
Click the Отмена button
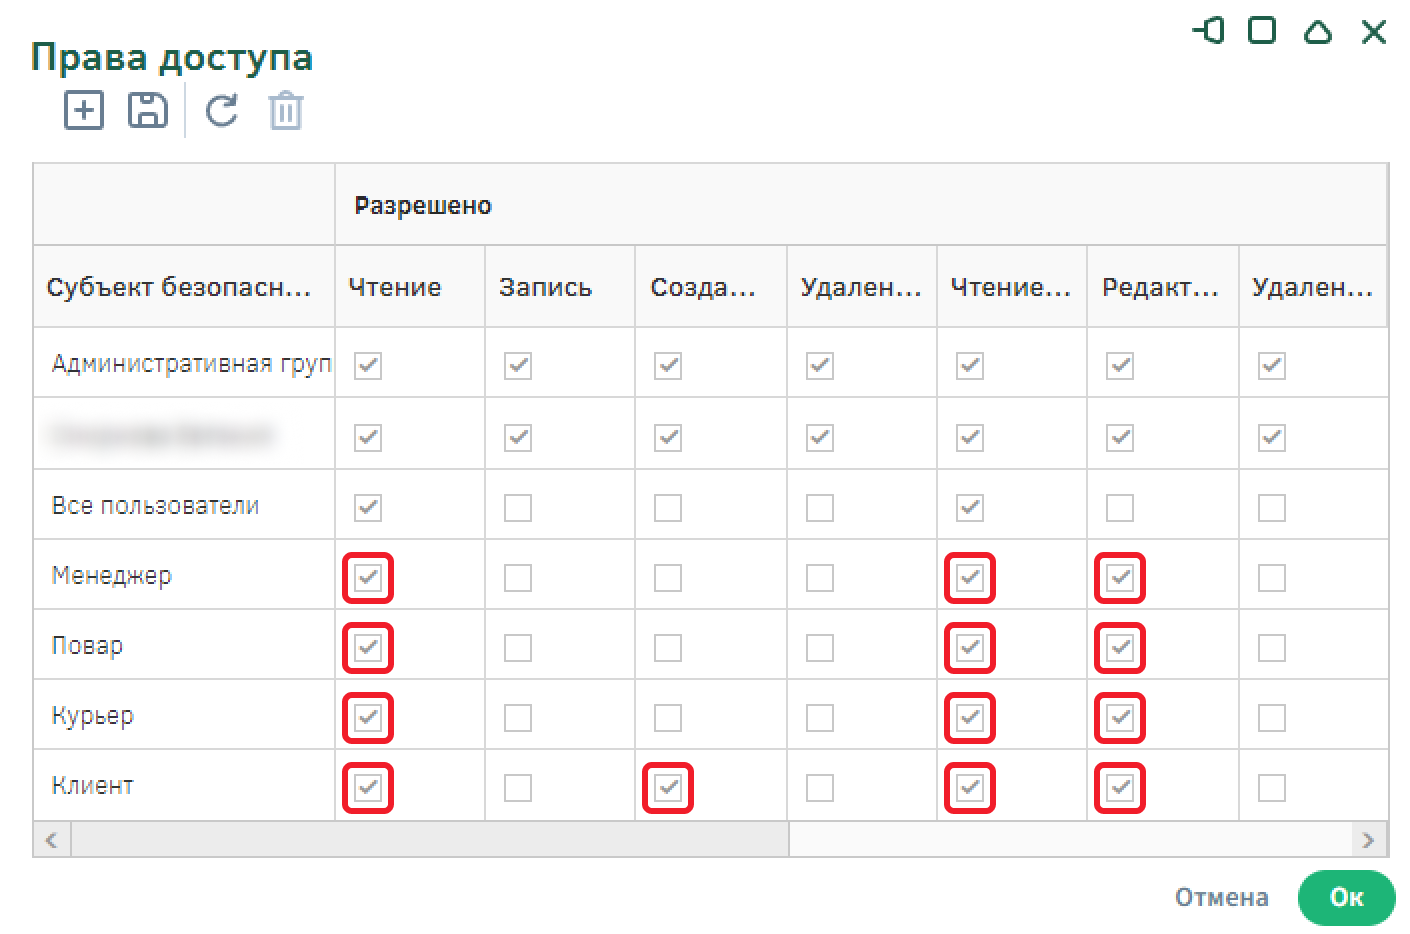[1221, 897]
